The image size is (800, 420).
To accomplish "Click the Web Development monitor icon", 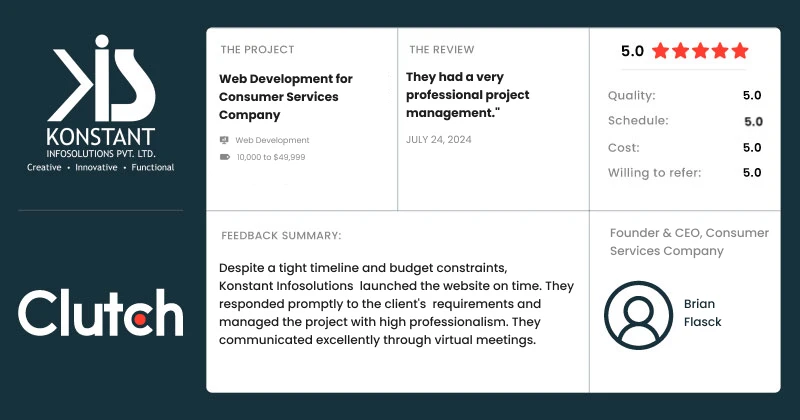I will [x=224, y=140].
